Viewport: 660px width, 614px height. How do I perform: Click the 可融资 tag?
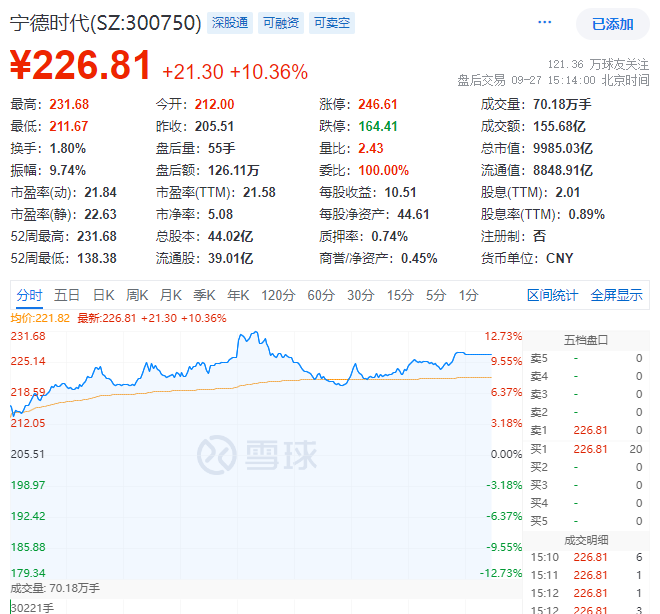(281, 23)
